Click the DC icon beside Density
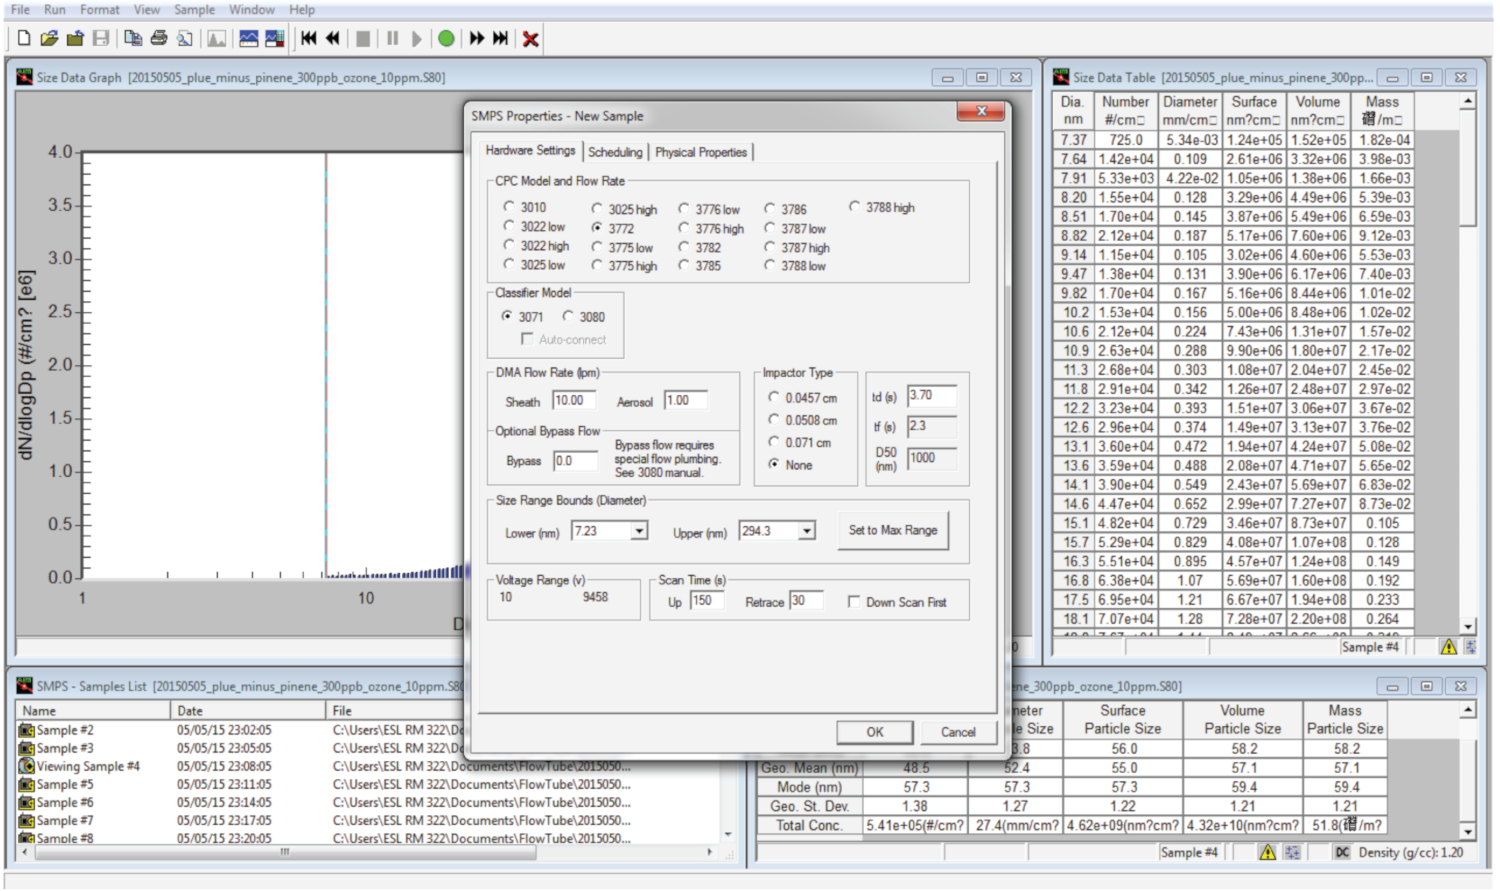 1342,852
